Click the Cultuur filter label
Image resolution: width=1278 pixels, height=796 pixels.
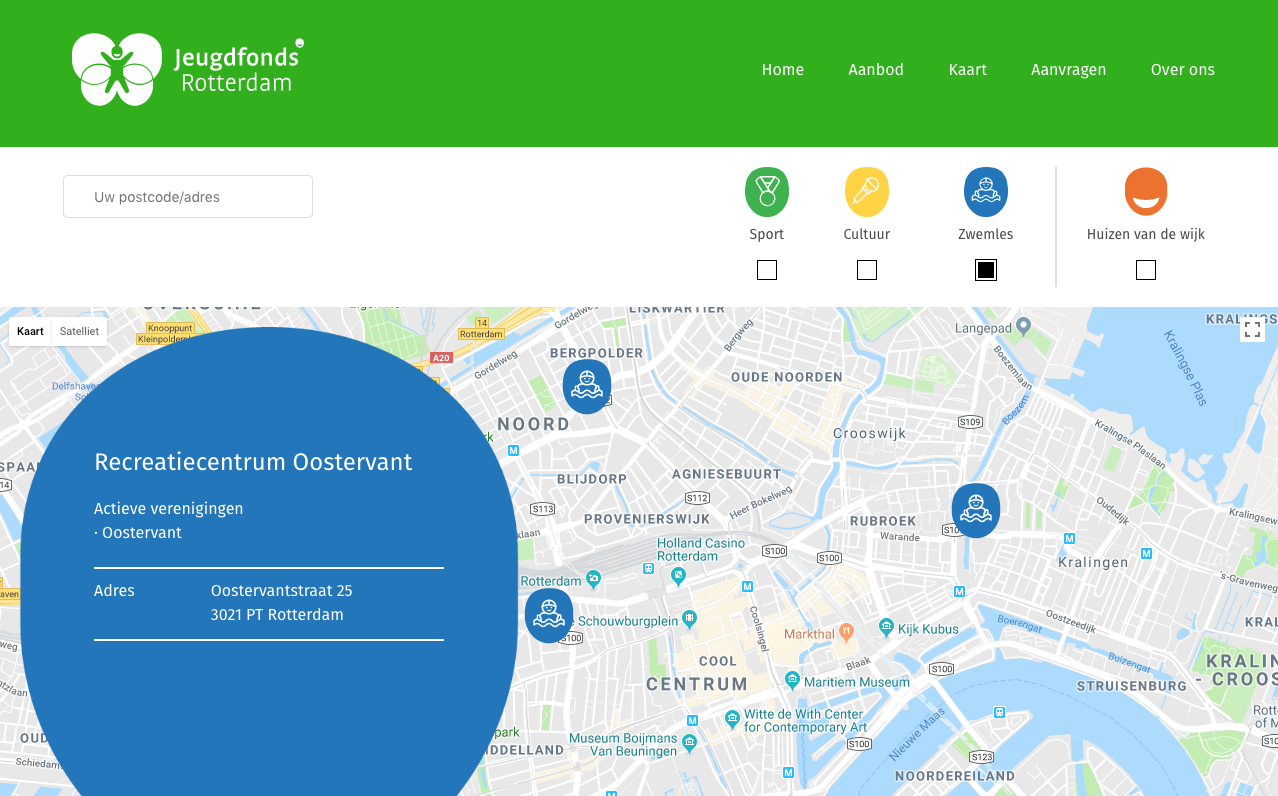(x=867, y=234)
